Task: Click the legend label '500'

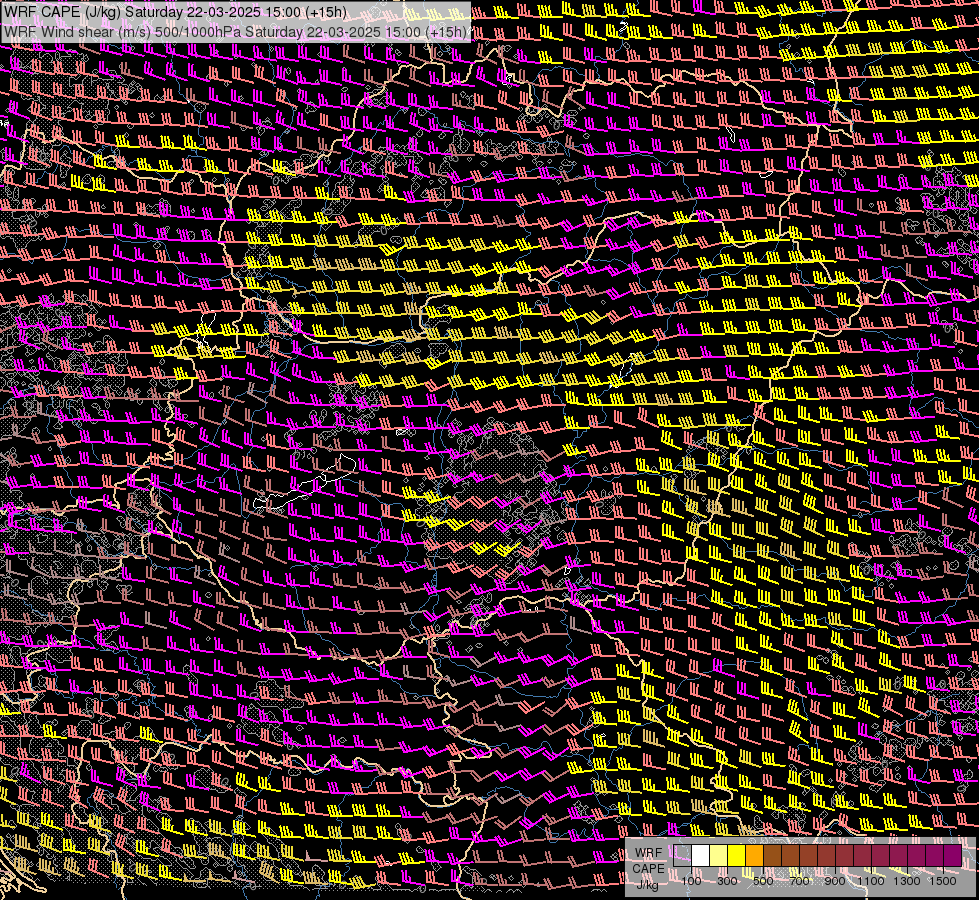Action: pos(763,881)
